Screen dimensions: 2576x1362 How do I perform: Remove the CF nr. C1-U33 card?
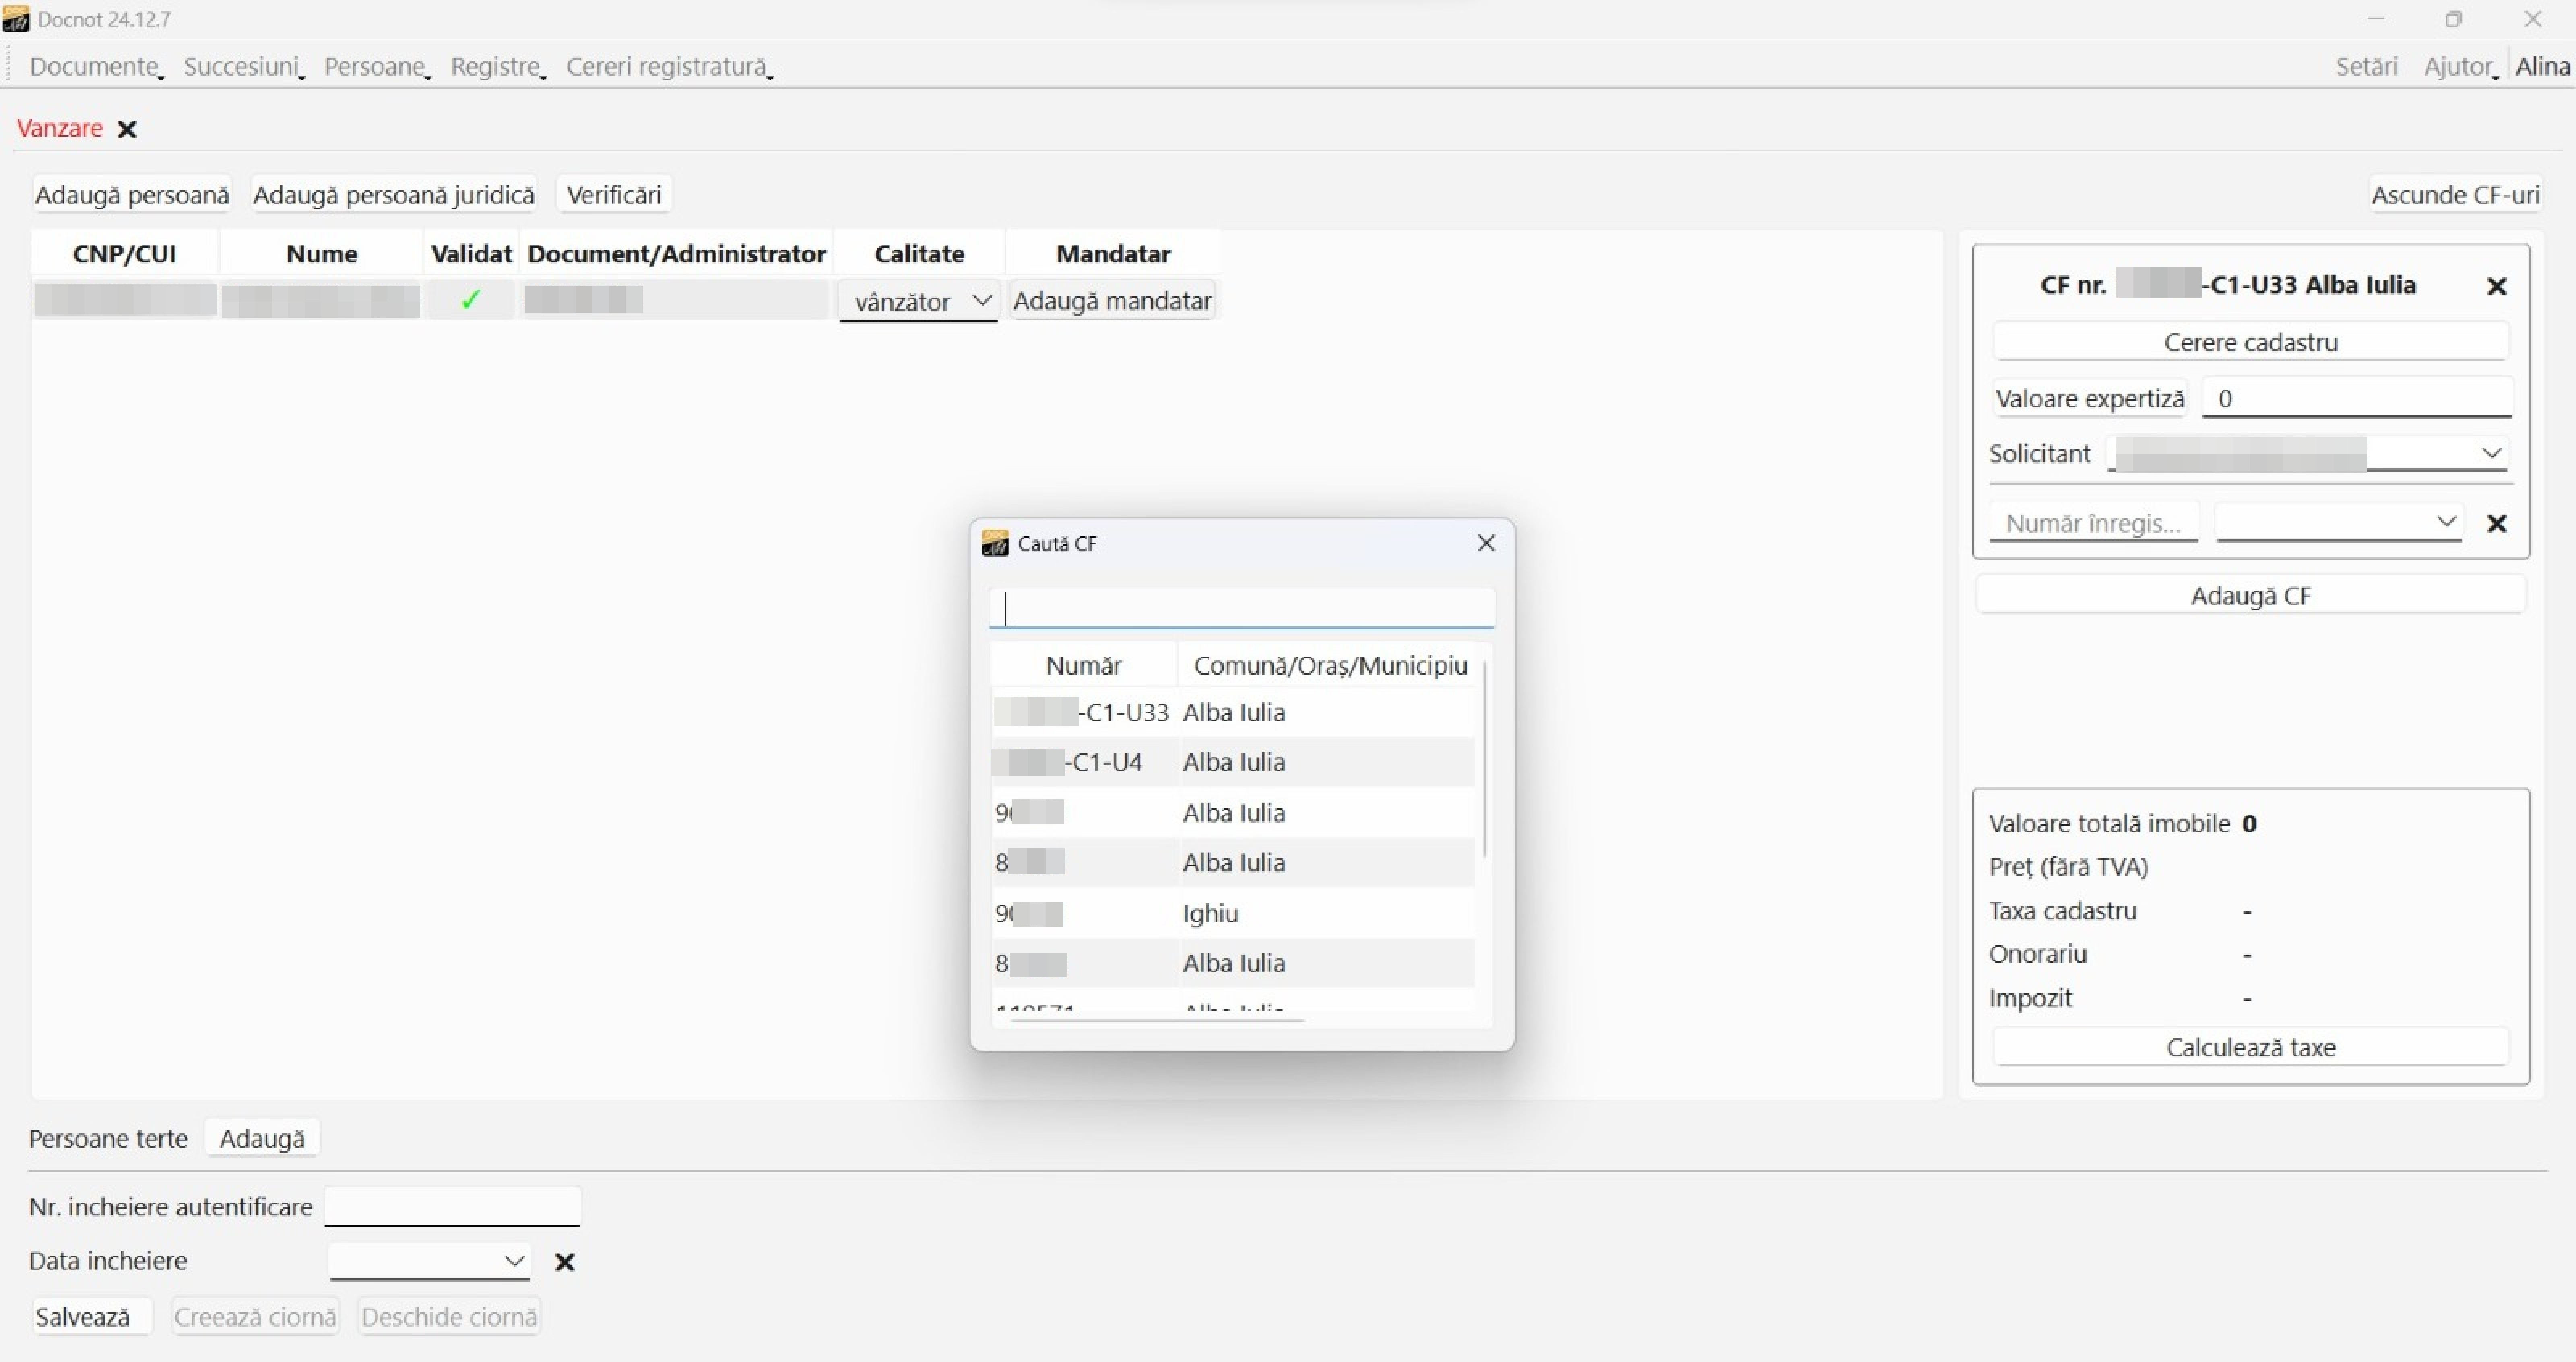2496,286
